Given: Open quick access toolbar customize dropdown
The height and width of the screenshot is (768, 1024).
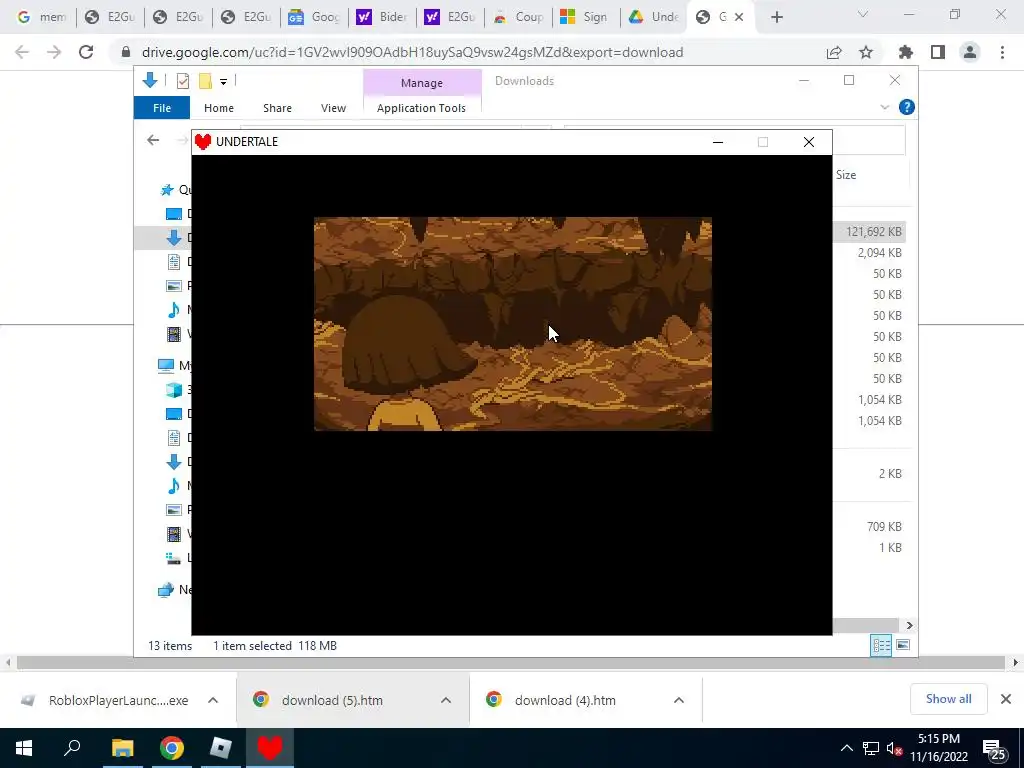Looking at the screenshot, I should [x=223, y=82].
